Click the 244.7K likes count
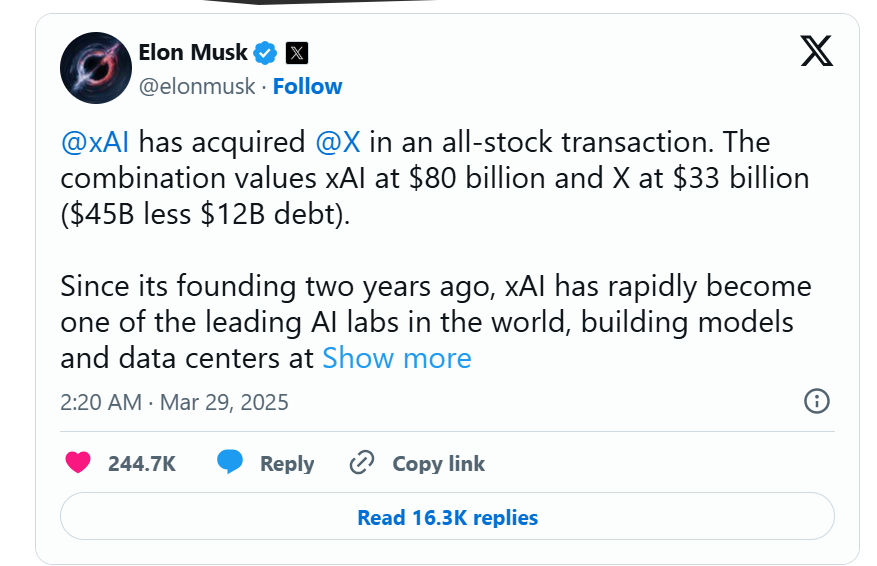877x566 pixels. pyautogui.click(x=142, y=464)
